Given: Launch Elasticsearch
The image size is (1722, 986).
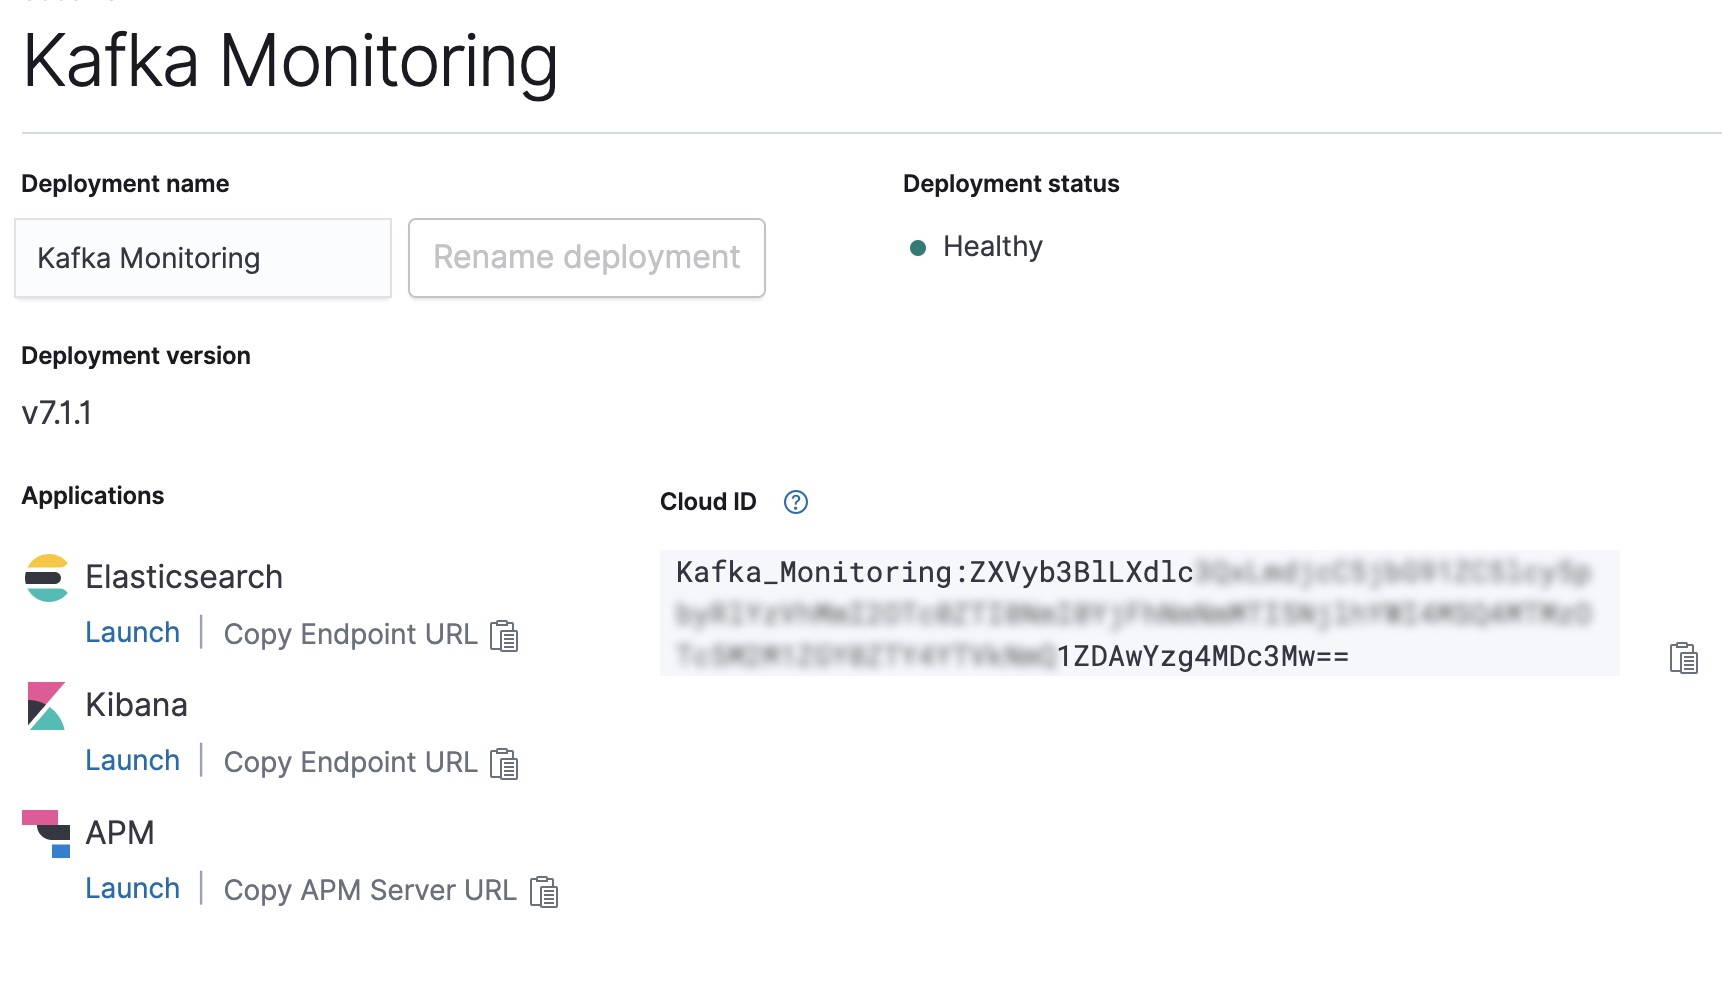Looking at the screenshot, I should 133,633.
